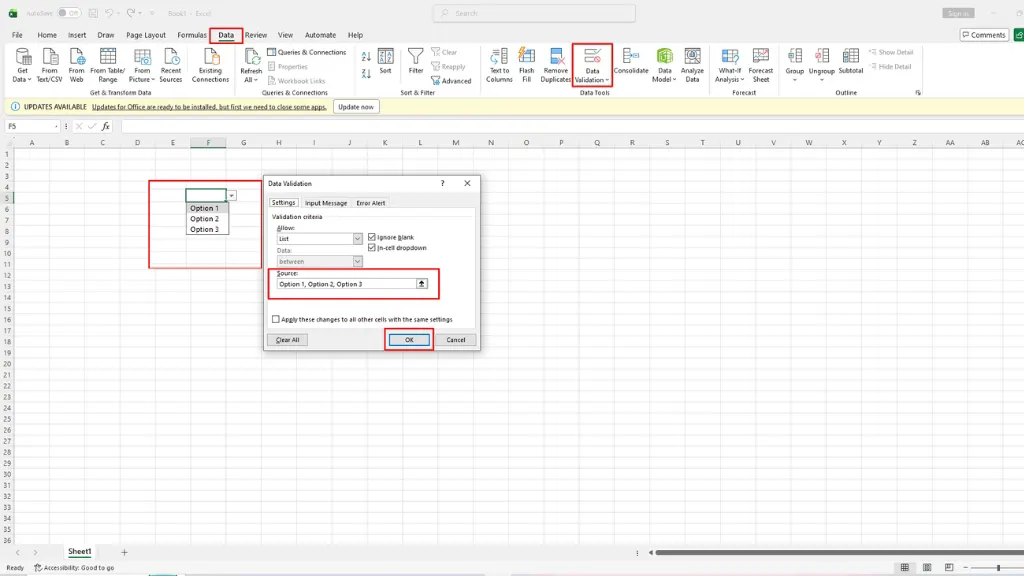The image size is (1024, 576).
Task: Open the Get Data menu
Action: pos(22,65)
